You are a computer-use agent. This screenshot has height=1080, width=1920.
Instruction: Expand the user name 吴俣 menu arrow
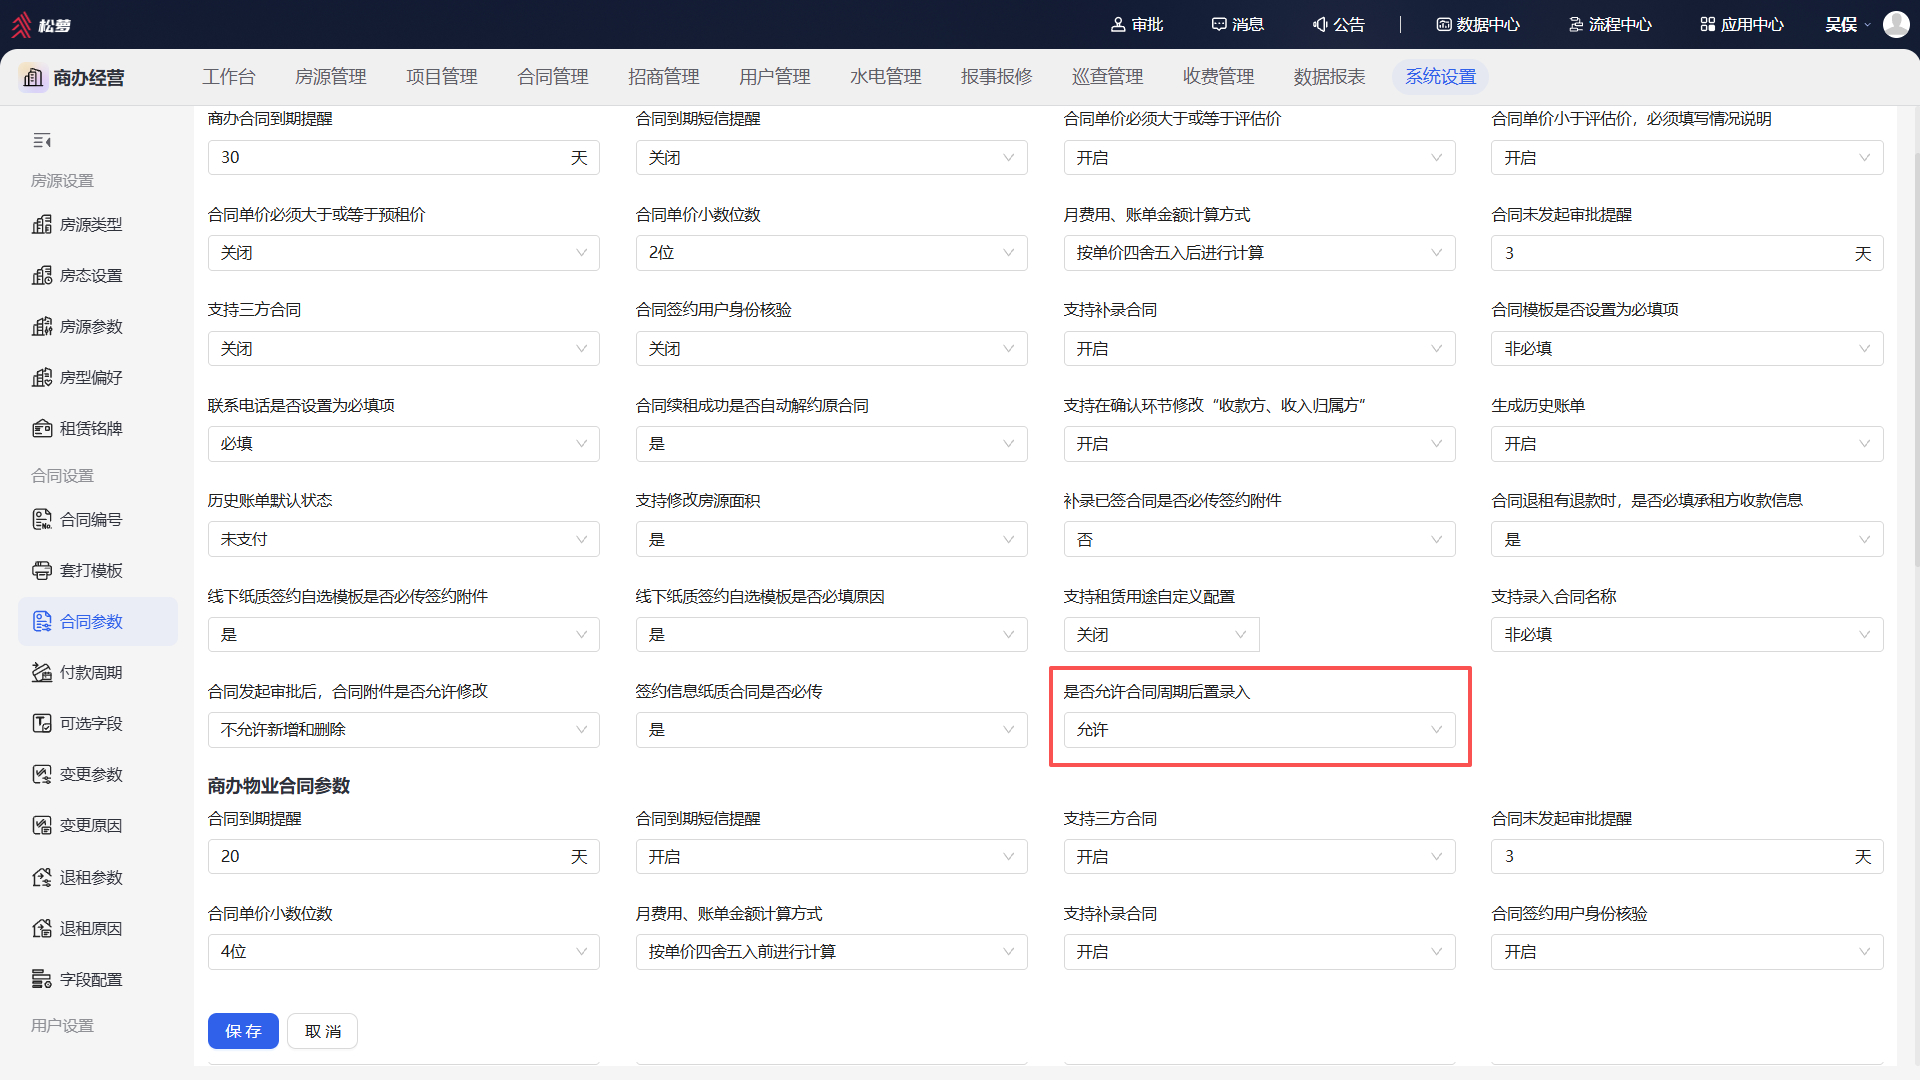click(1867, 25)
